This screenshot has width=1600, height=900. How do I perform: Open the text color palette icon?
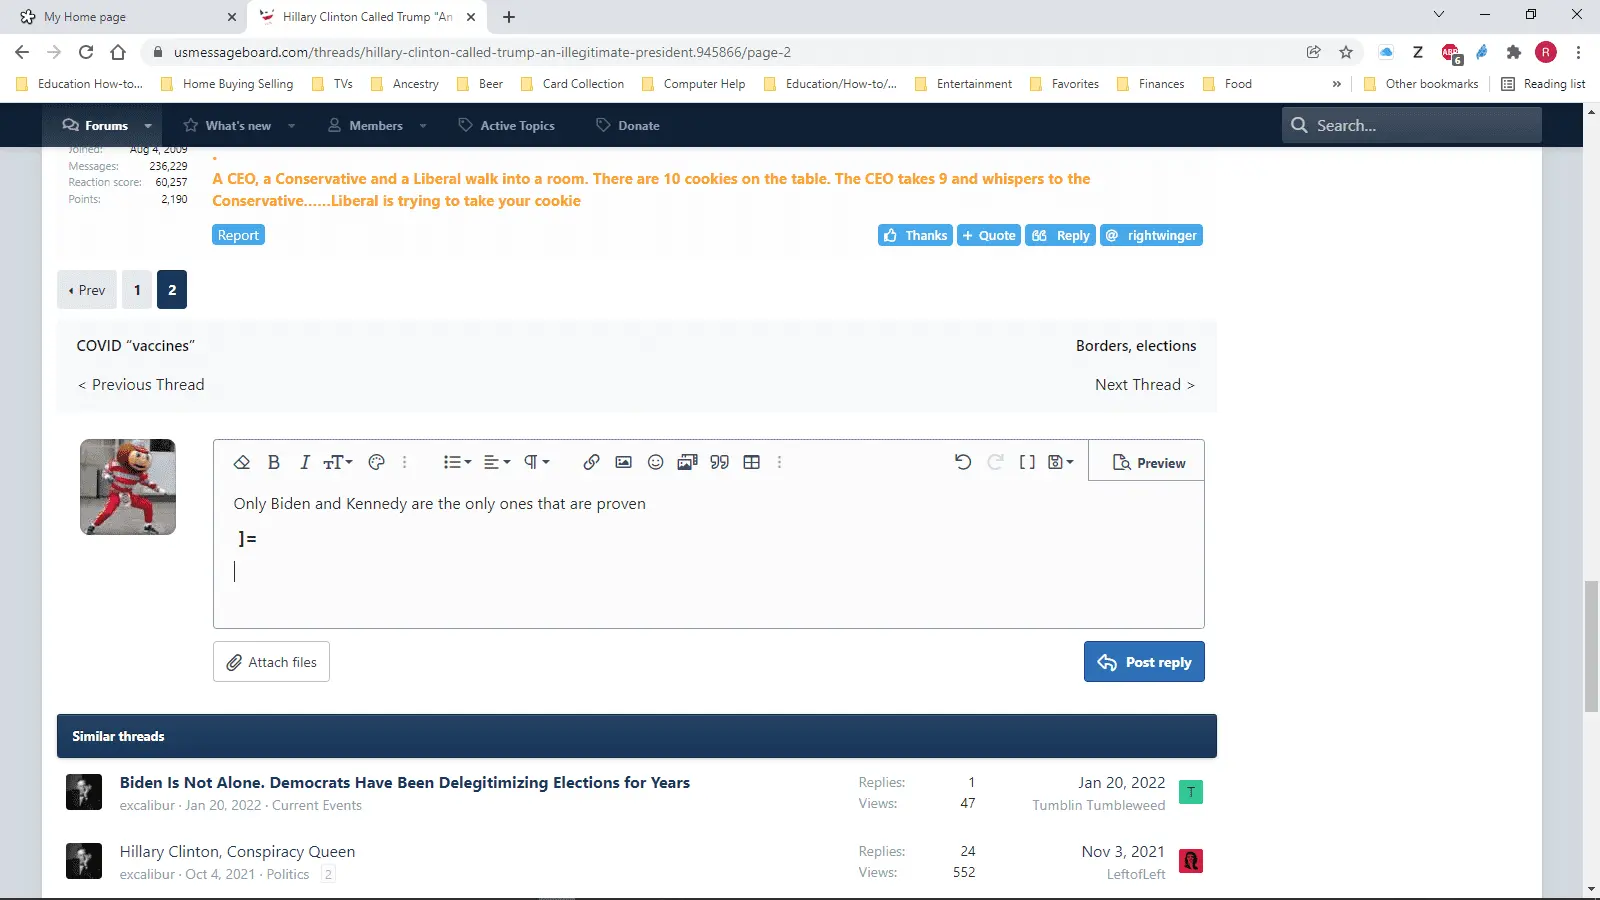[377, 462]
